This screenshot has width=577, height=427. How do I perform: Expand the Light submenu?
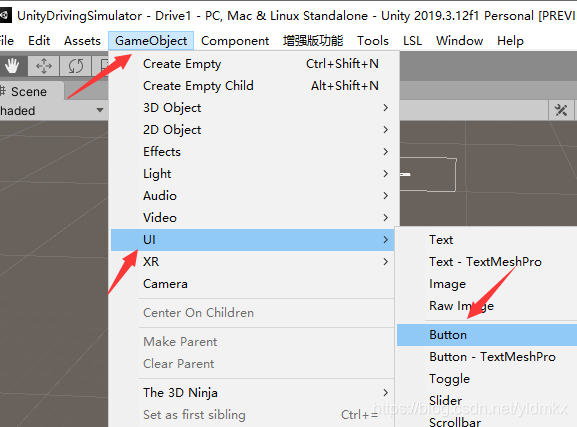pyautogui.click(x=252, y=174)
